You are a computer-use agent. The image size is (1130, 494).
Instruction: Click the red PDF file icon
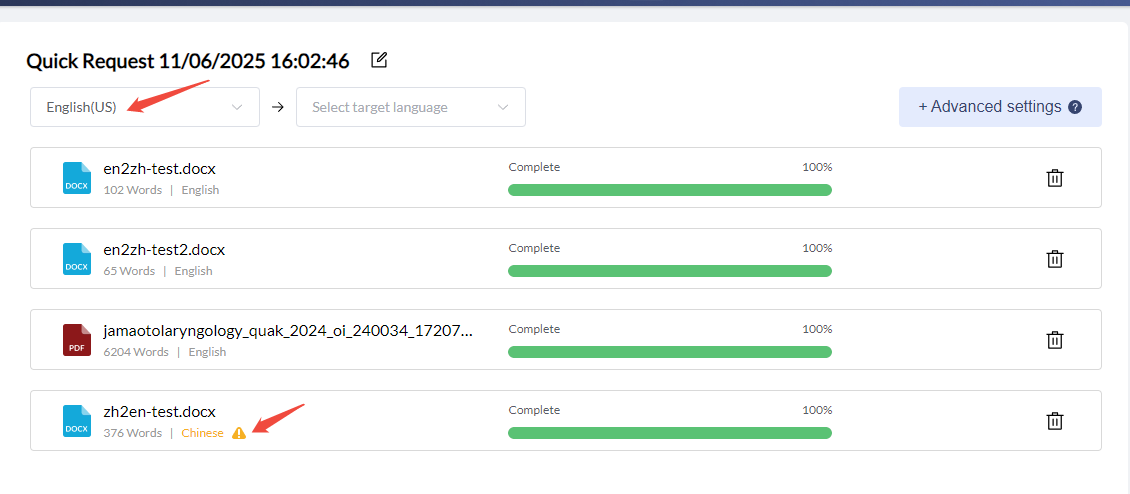point(77,340)
